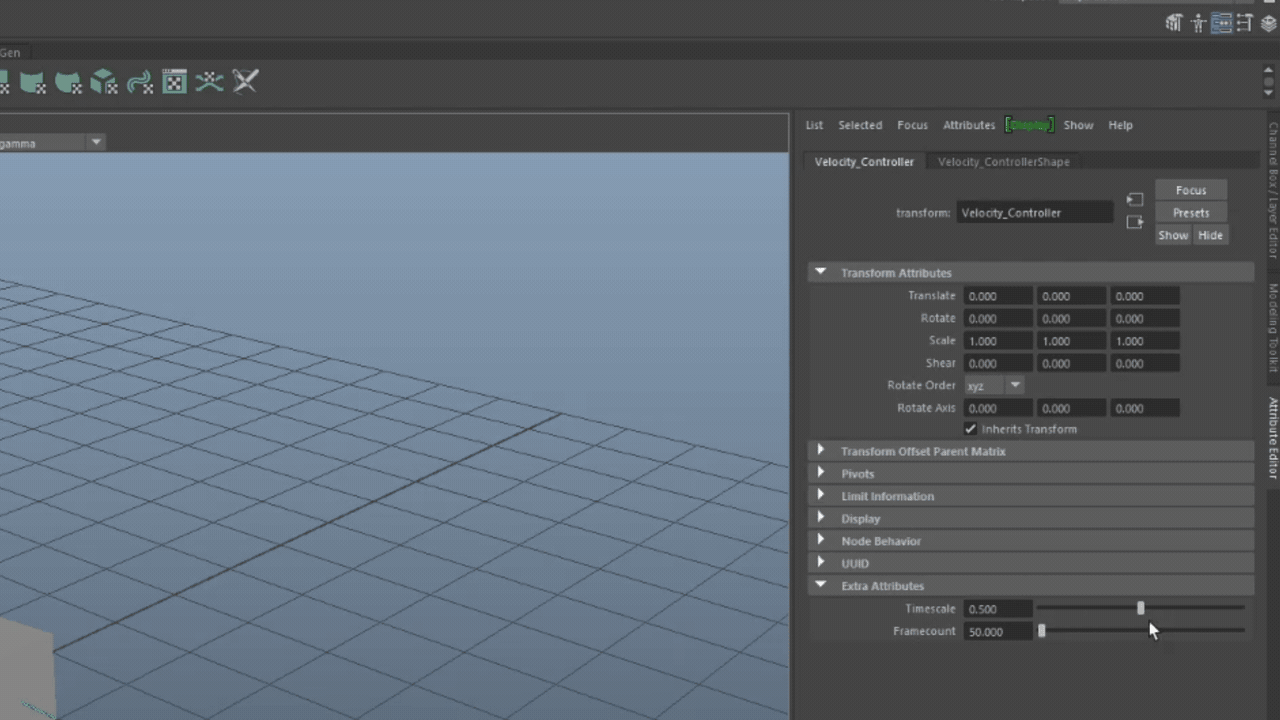
Task: Click the Timescale value field 0.500
Action: (x=998, y=608)
